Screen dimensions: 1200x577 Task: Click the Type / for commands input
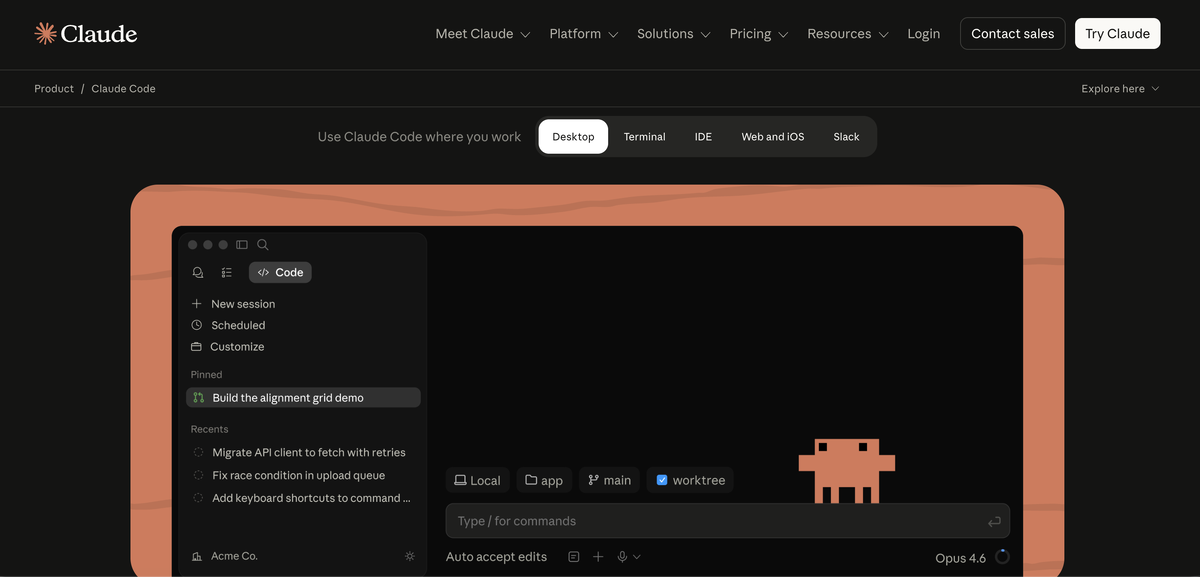[x=727, y=521]
